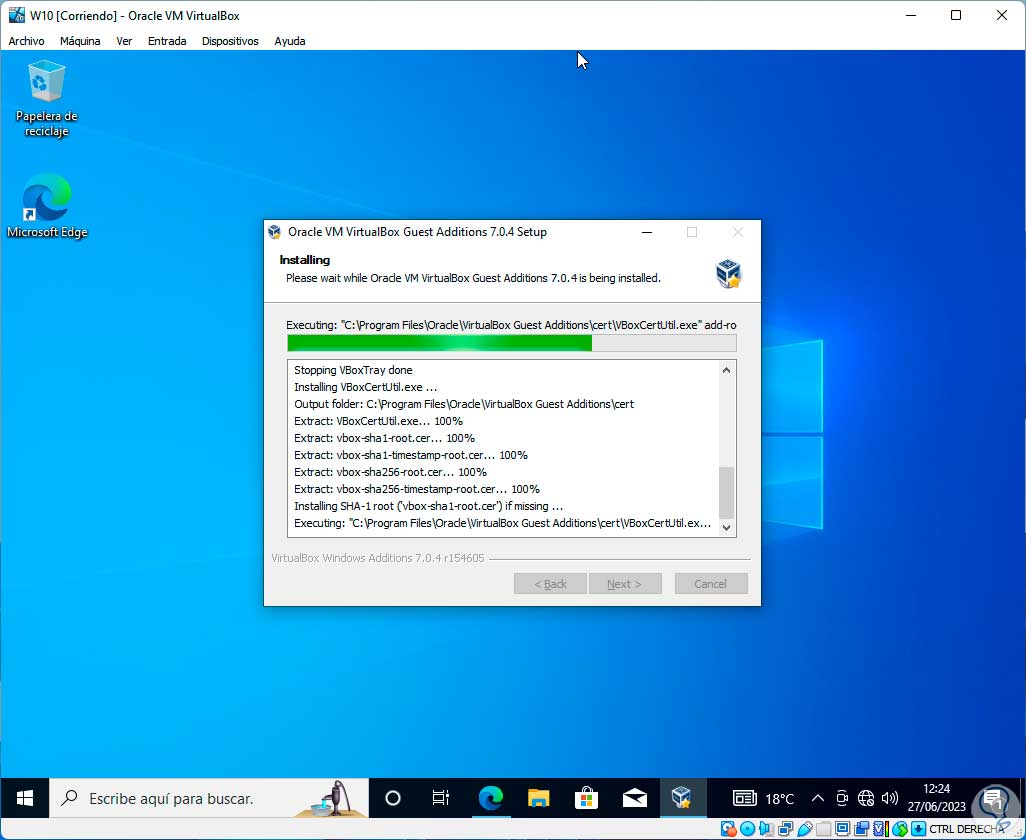Click the Show desktop strip at taskbar end

(x=1023, y=798)
